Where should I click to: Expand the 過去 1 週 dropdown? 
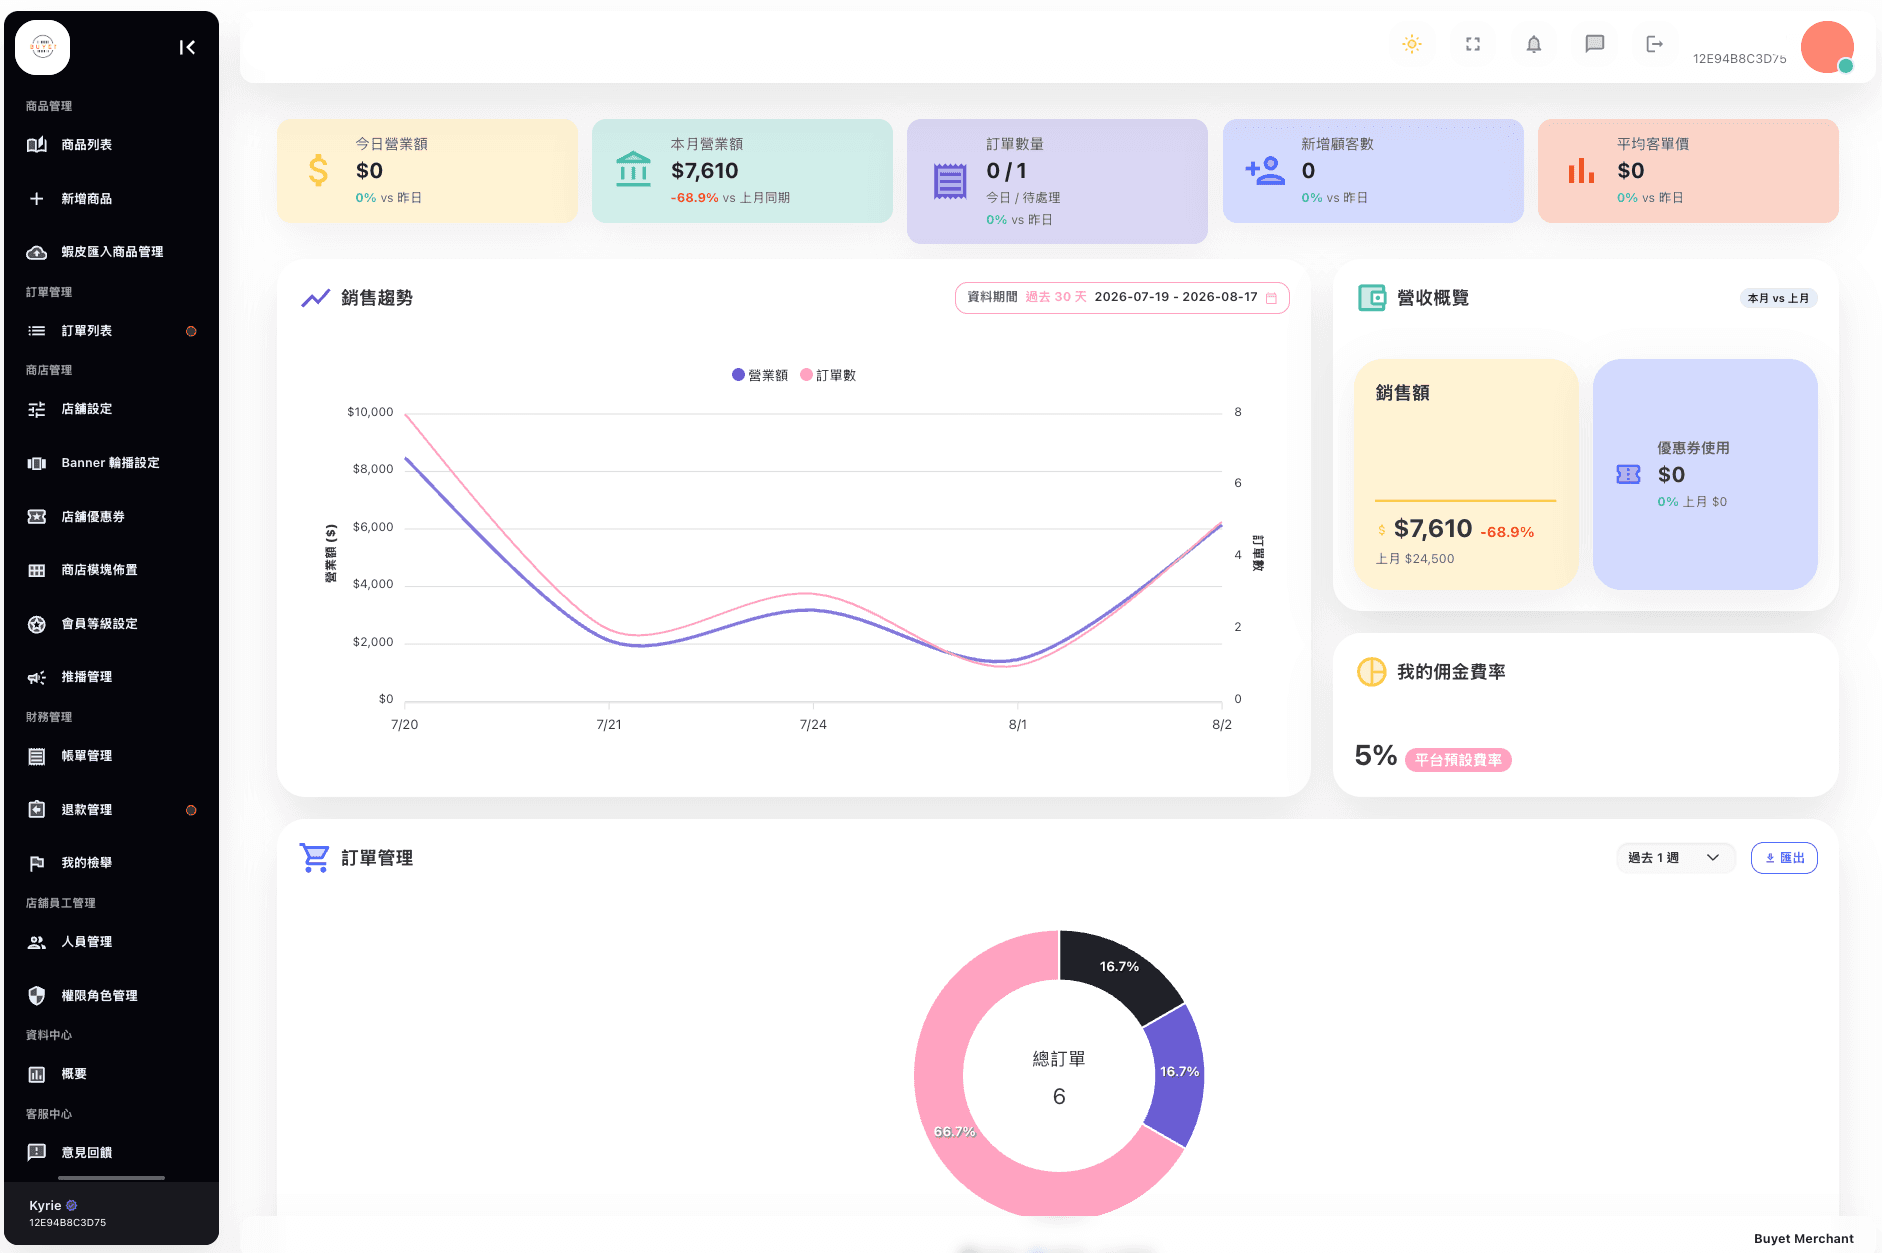pos(1674,858)
